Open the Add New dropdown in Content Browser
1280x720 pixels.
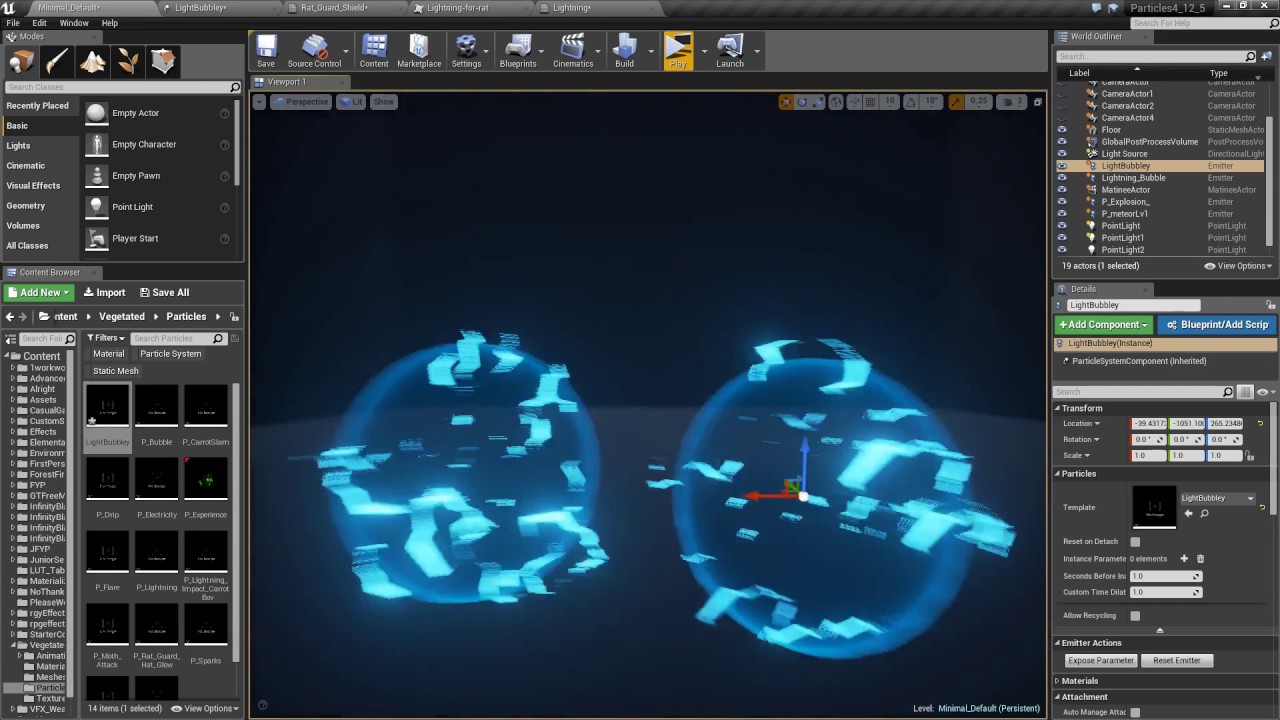click(38, 293)
